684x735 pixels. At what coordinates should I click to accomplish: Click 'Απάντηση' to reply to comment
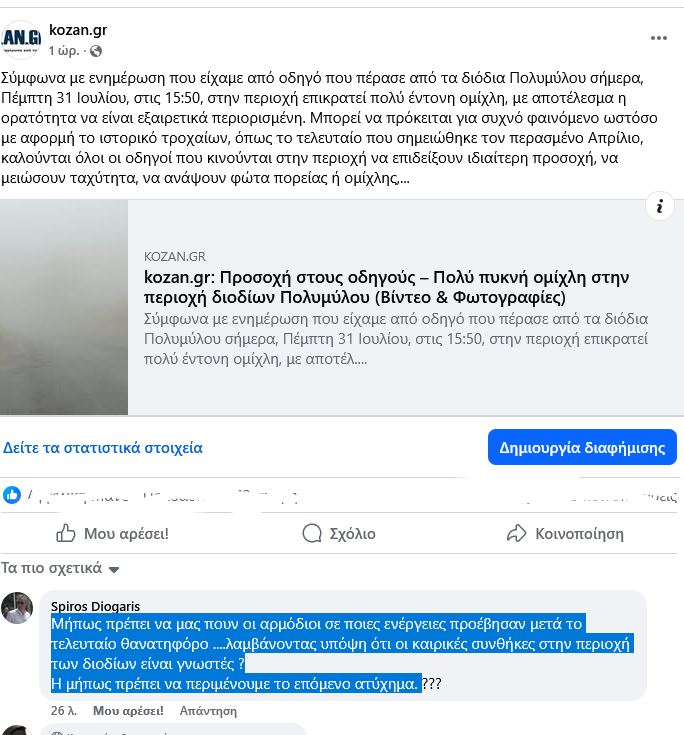tap(208, 711)
